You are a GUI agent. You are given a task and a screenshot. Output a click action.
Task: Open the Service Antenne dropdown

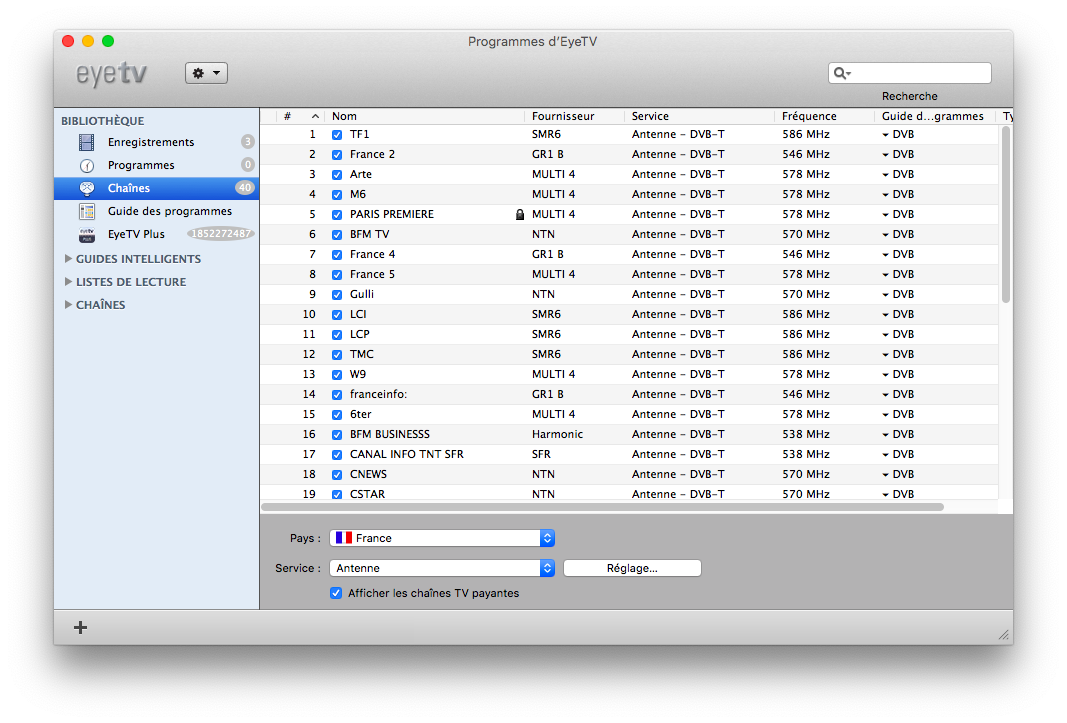pos(442,568)
